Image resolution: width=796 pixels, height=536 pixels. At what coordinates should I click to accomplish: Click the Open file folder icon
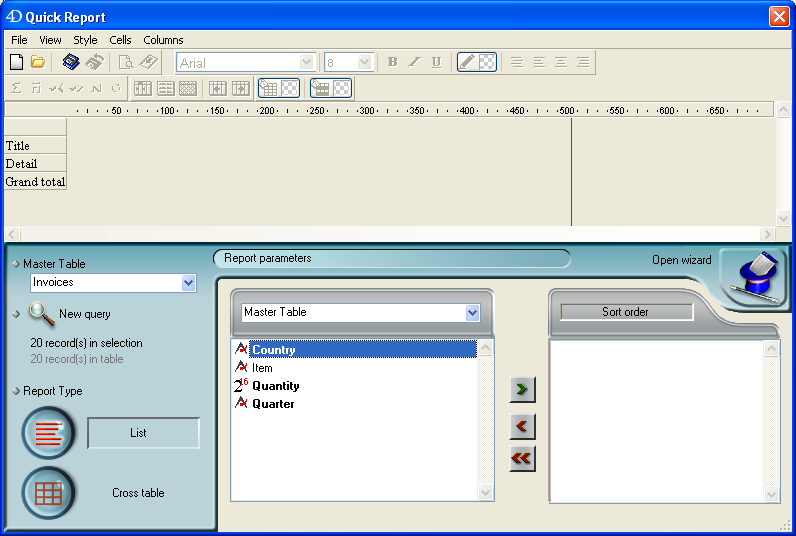coord(38,62)
